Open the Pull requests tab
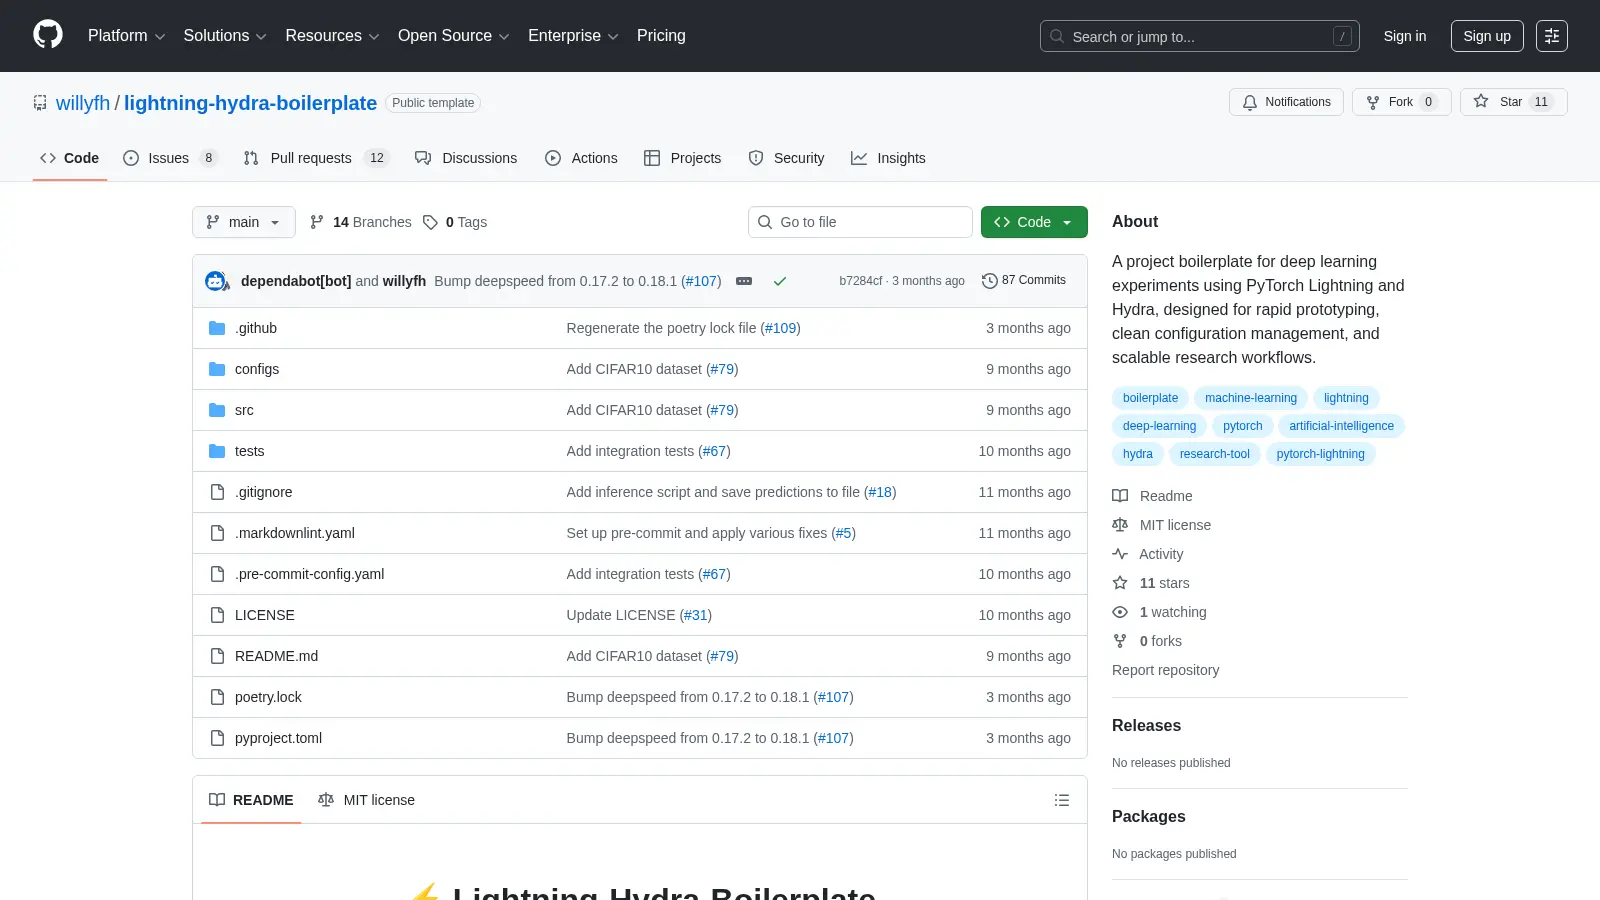 coord(316,158)
